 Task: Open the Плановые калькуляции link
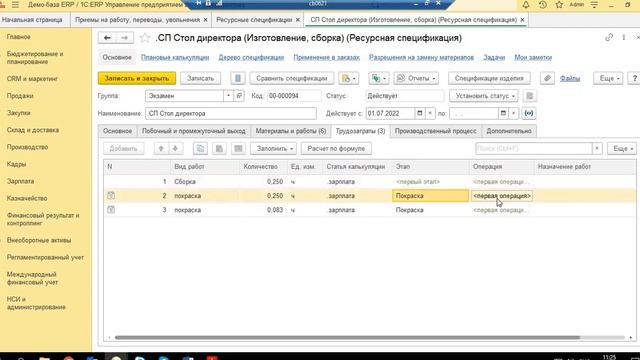175,58
